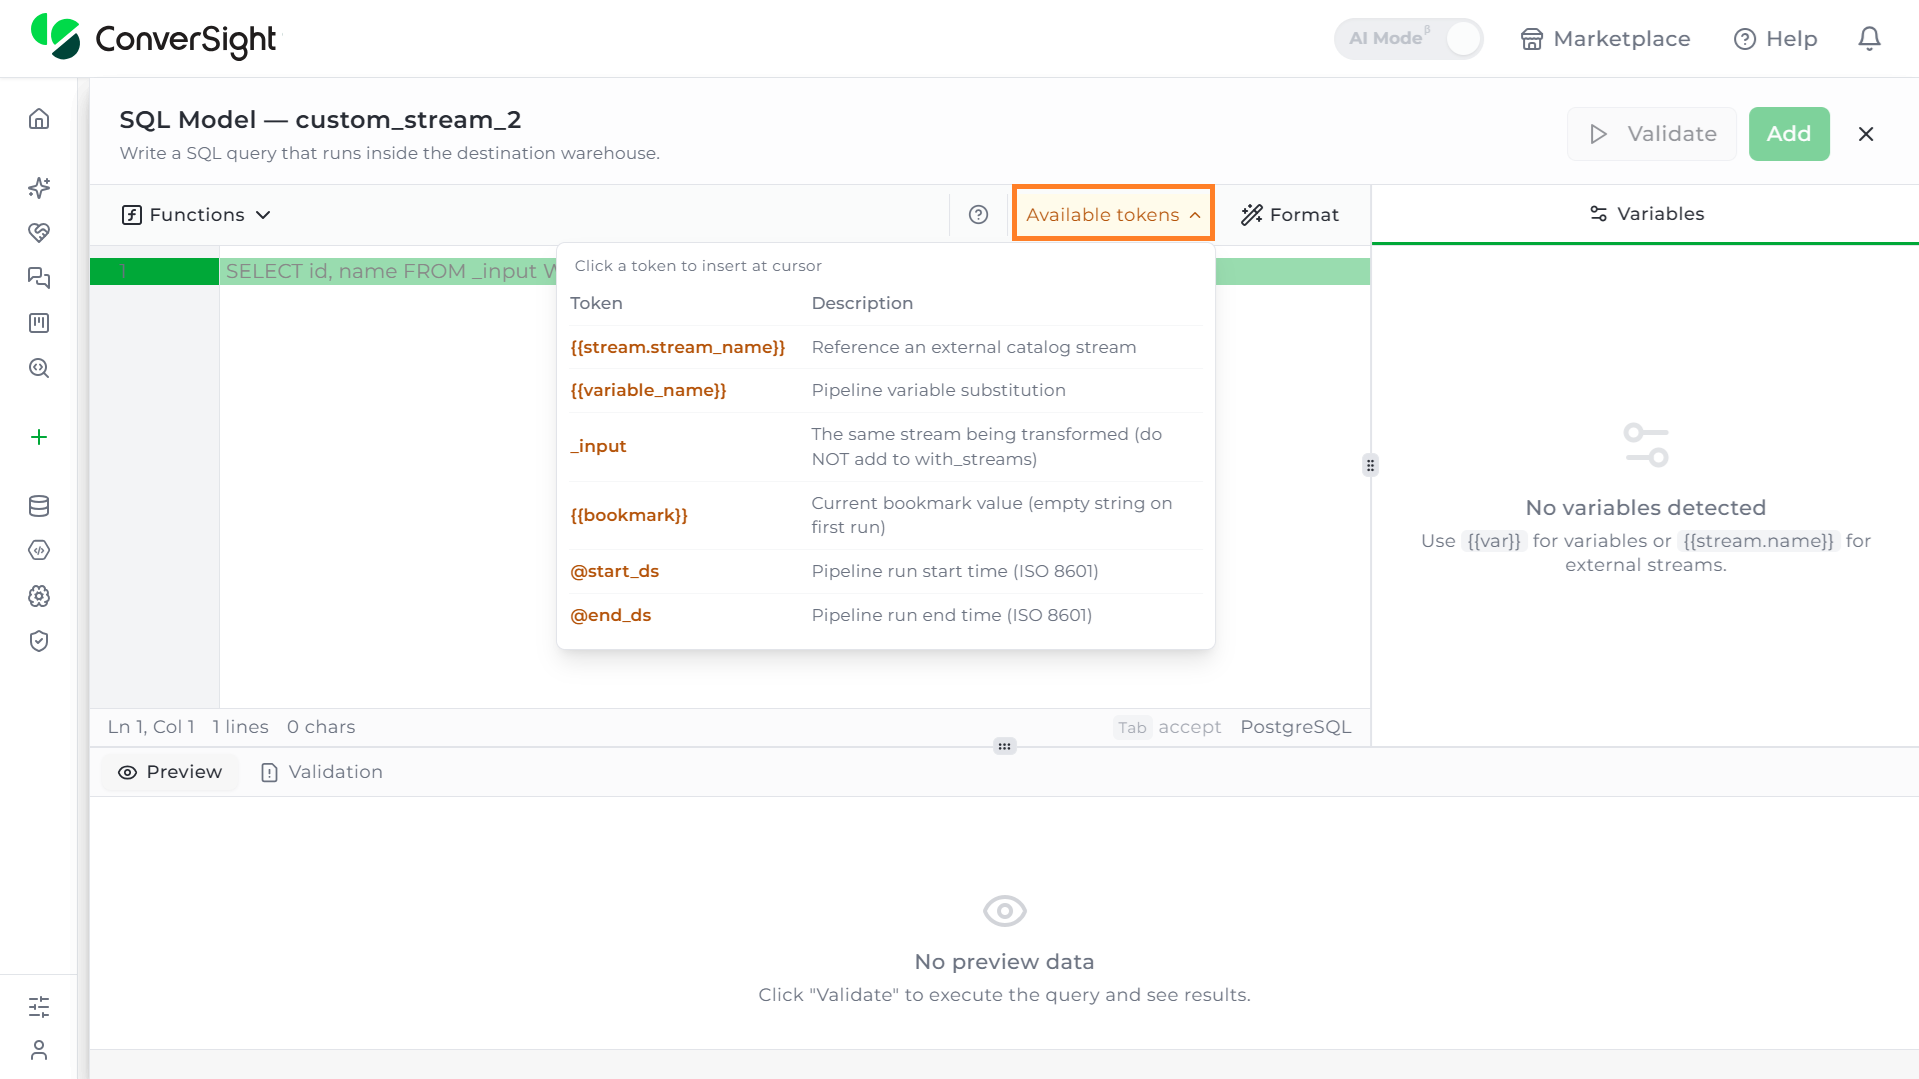Viewport: 1919px width, 1079px height.
Task: Open the board layout sidebar icon
Action: 39,323
